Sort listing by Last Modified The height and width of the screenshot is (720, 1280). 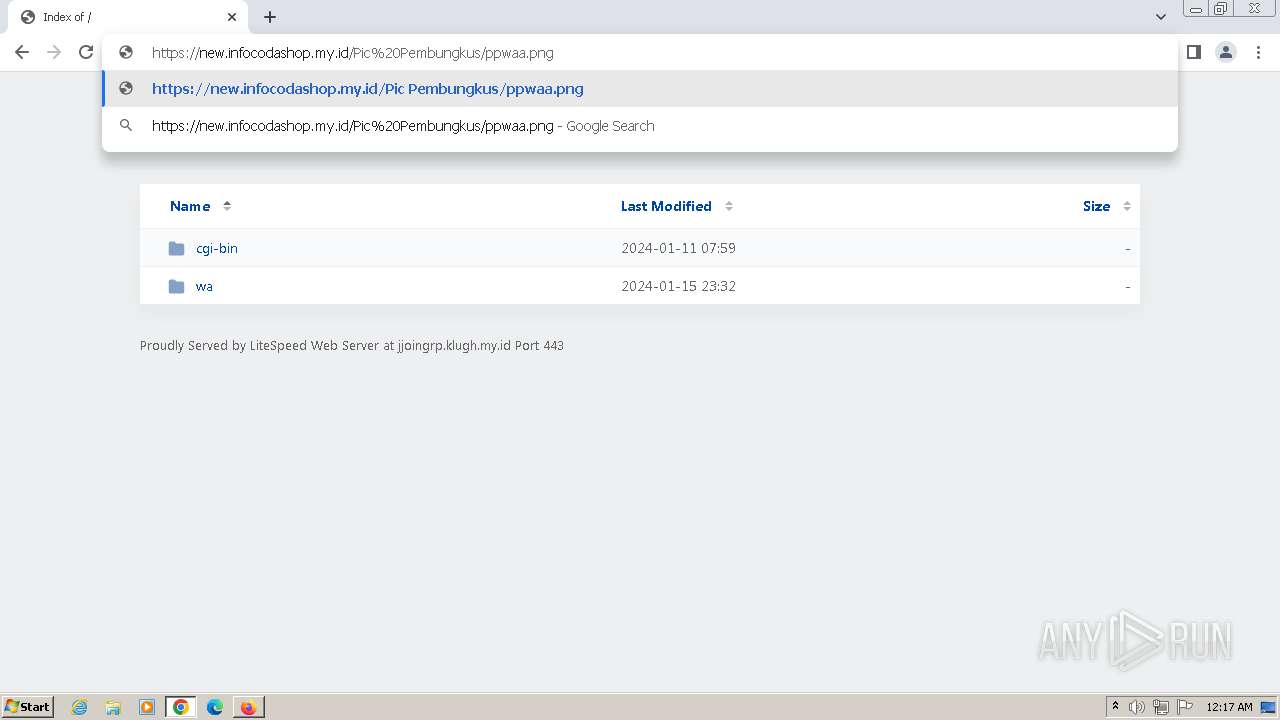(666, 206)
